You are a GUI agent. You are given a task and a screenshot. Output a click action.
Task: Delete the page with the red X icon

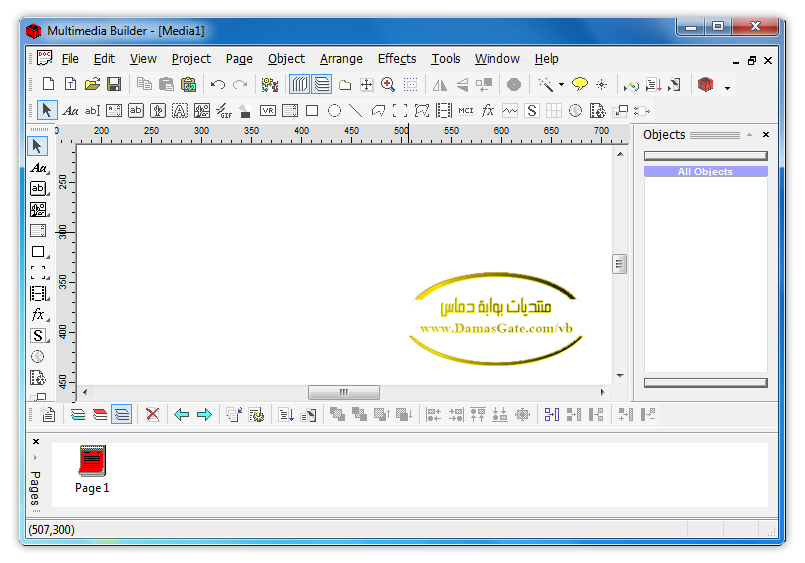pyautogui.click(x=152, y=414)
